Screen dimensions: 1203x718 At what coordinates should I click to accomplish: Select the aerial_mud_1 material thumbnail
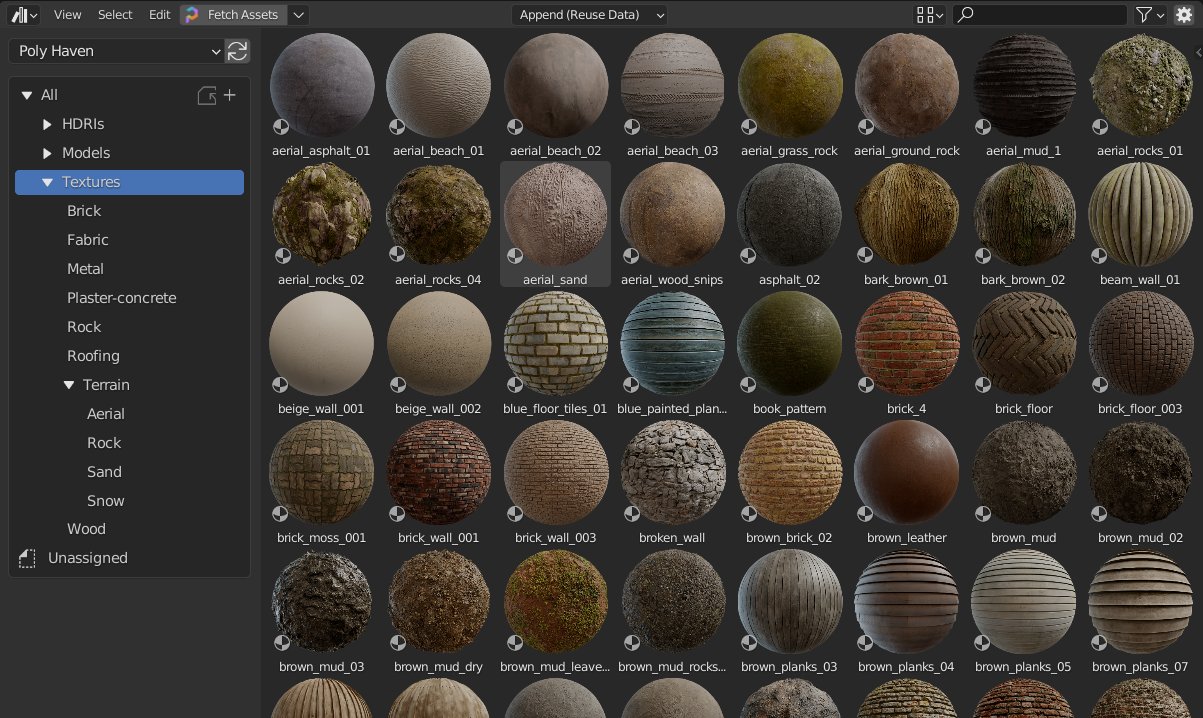[1024, 84]
